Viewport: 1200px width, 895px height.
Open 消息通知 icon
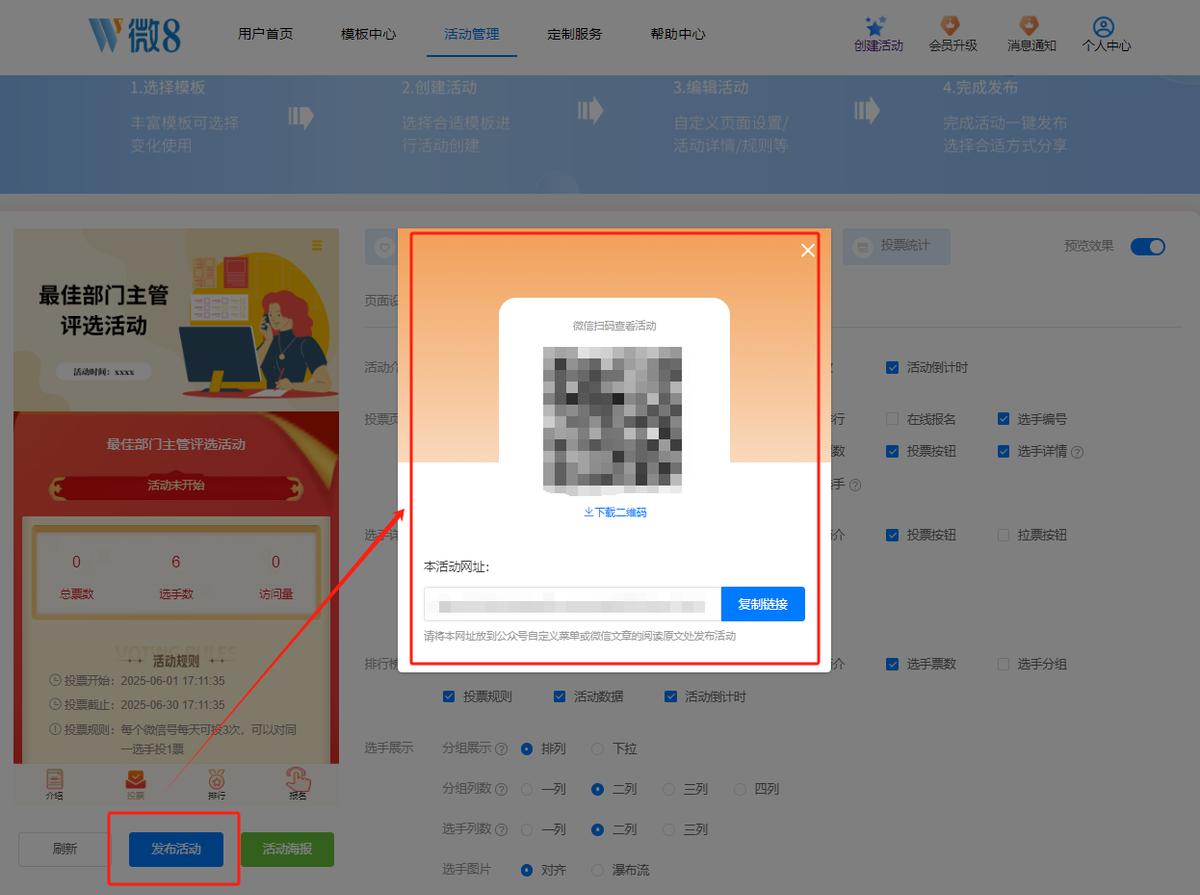[x=1029, y=26]
